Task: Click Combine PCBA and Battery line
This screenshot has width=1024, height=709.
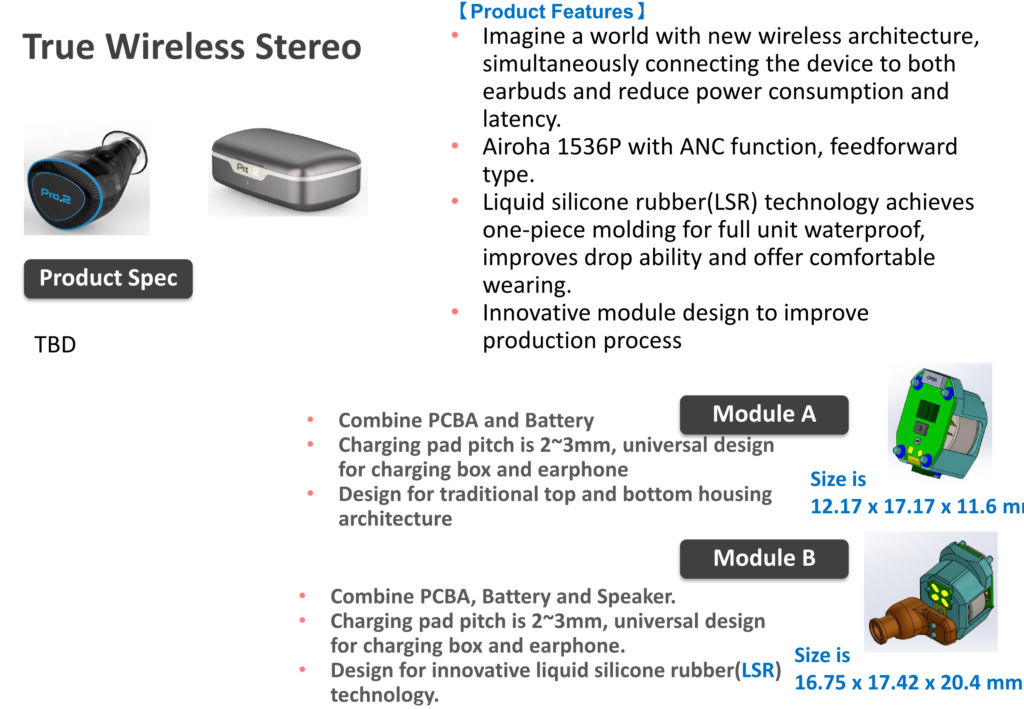Action: pyautogui.click(x=466, y=420)
